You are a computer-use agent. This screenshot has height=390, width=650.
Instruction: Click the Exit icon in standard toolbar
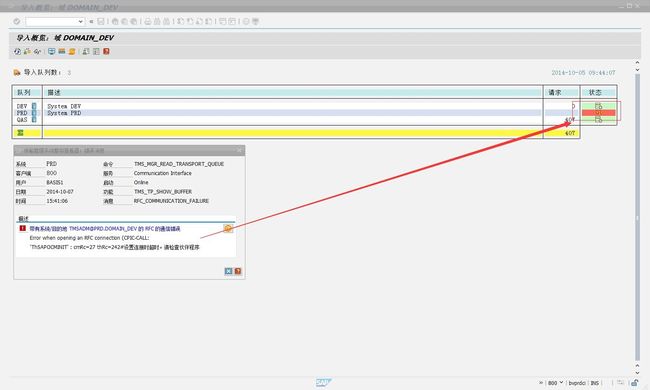(x=124, y=21)
